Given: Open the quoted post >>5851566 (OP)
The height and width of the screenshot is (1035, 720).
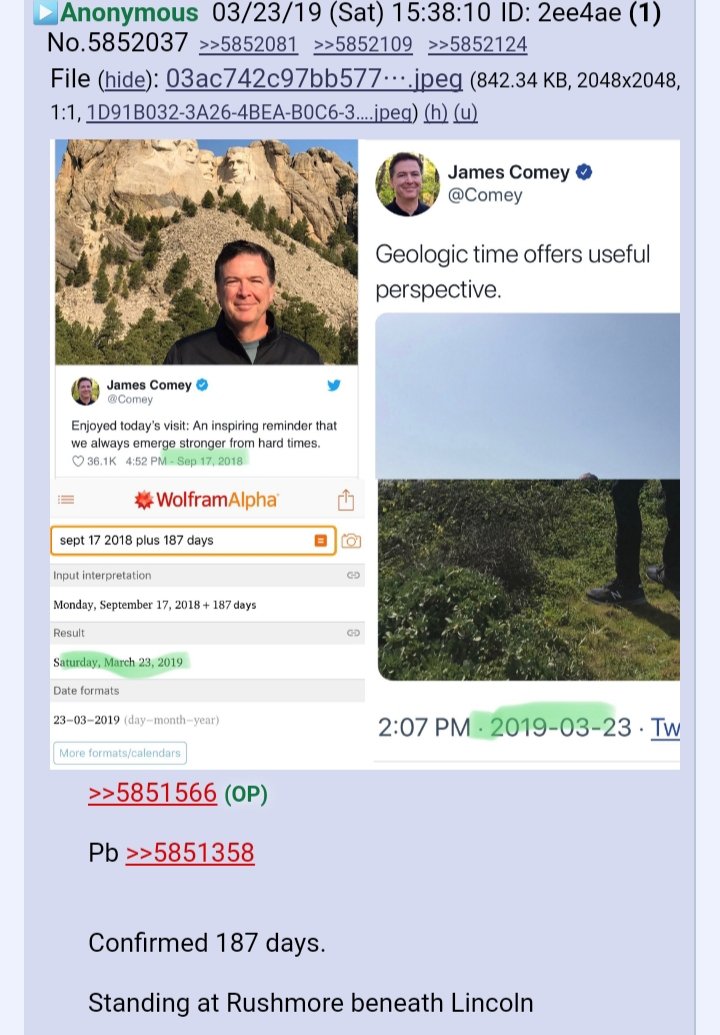Looking at the screenshot, I should tap(178, 793).
